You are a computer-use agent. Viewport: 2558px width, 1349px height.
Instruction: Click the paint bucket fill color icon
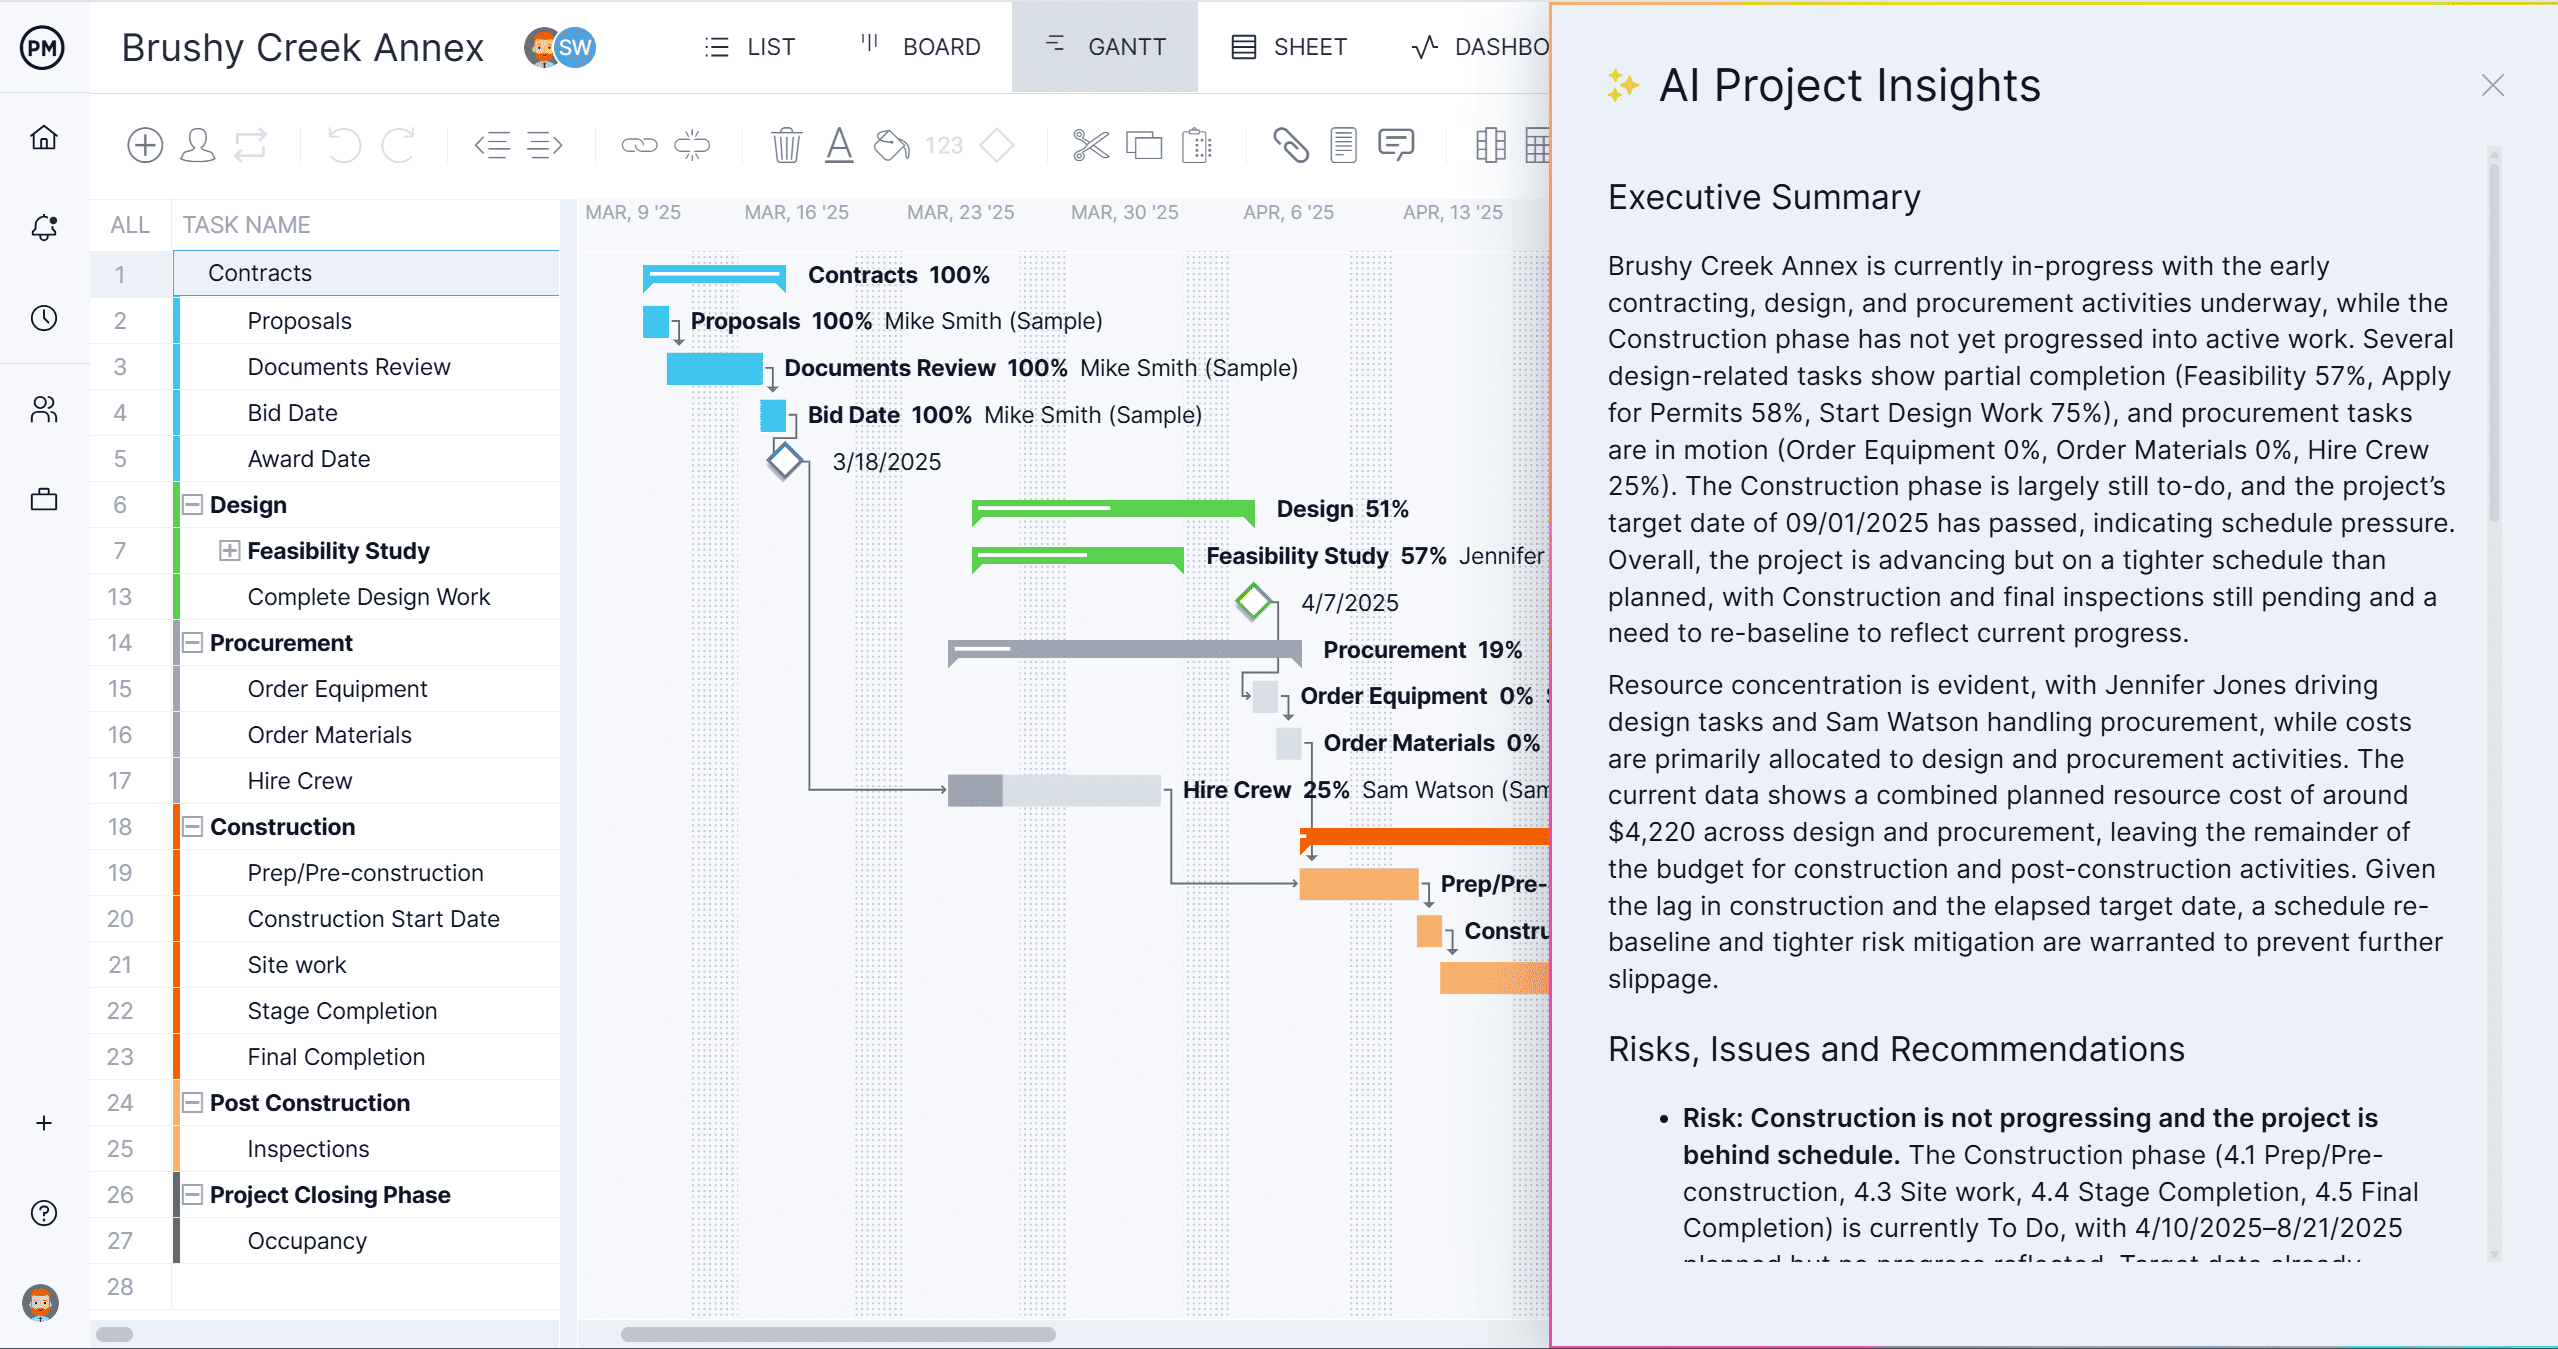pos(891,146)
